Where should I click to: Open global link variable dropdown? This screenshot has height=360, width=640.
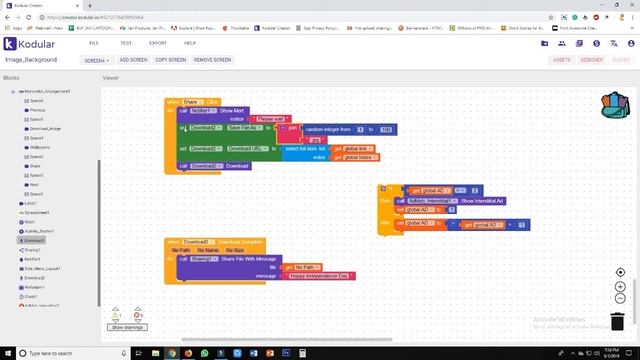tap(358, 149)
